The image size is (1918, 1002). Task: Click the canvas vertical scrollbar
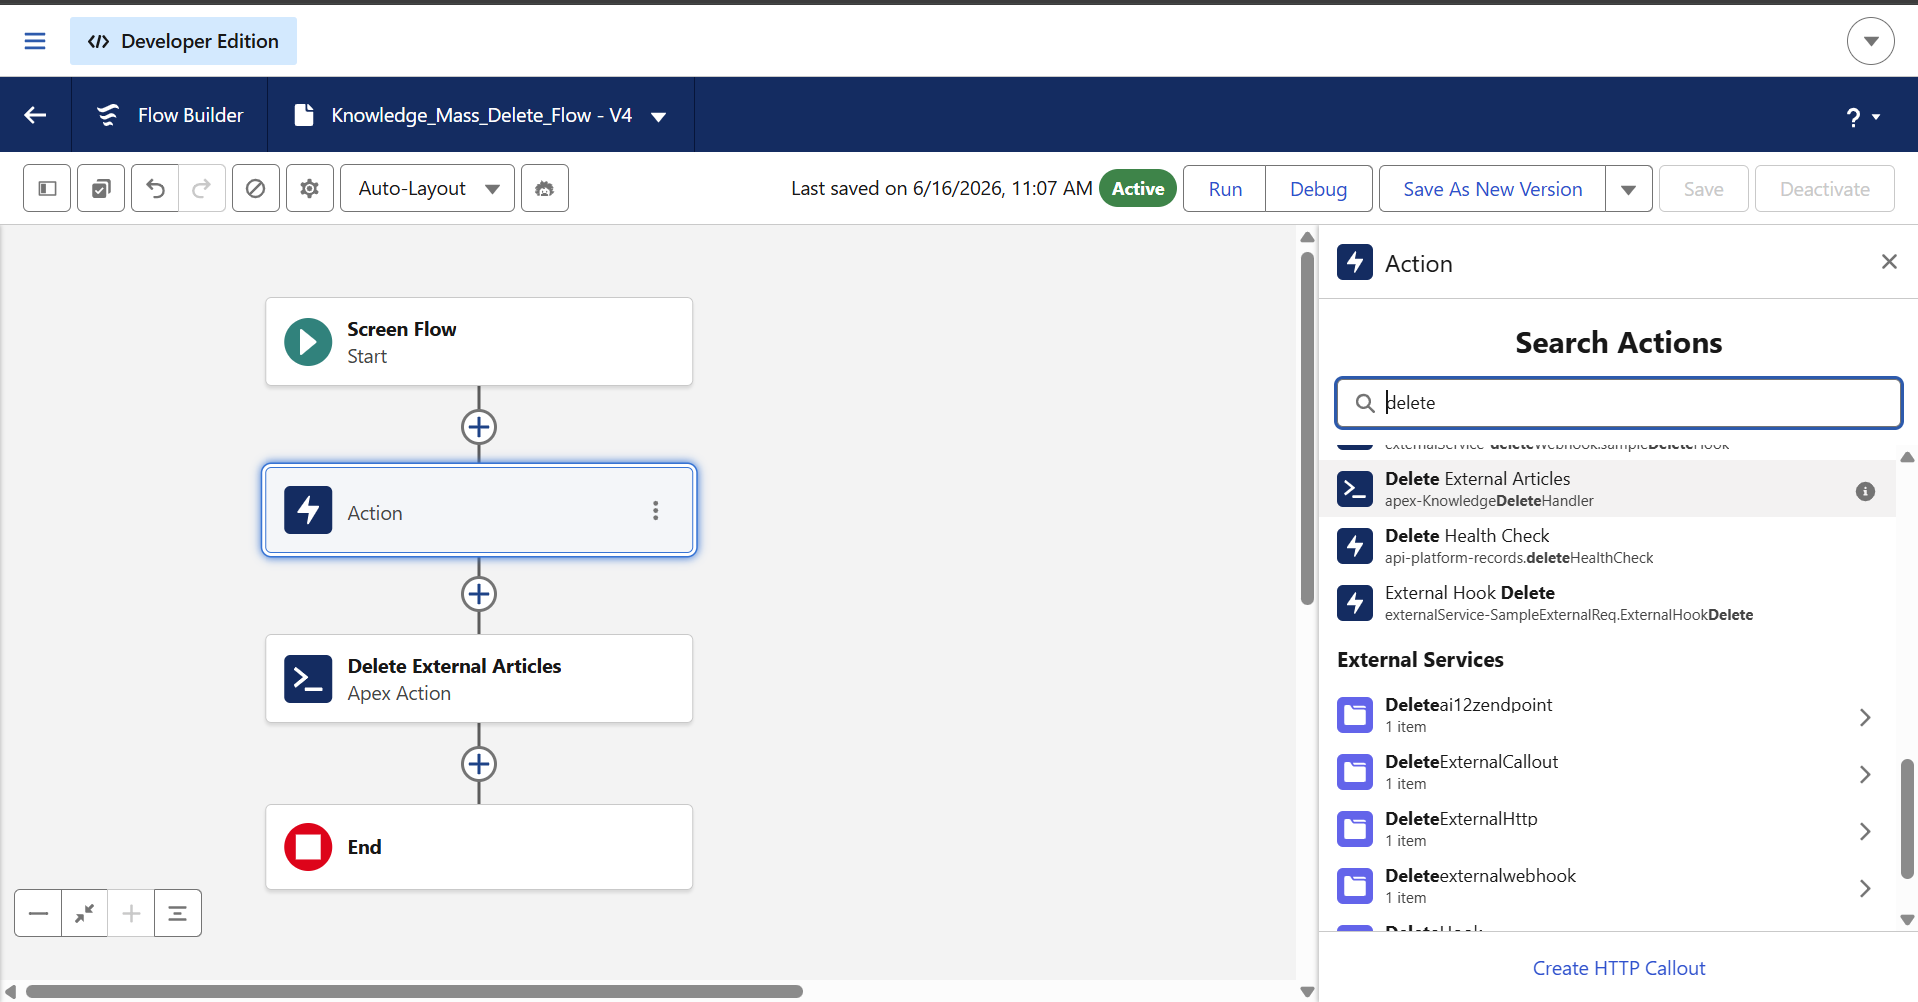tap(1307, 428)
